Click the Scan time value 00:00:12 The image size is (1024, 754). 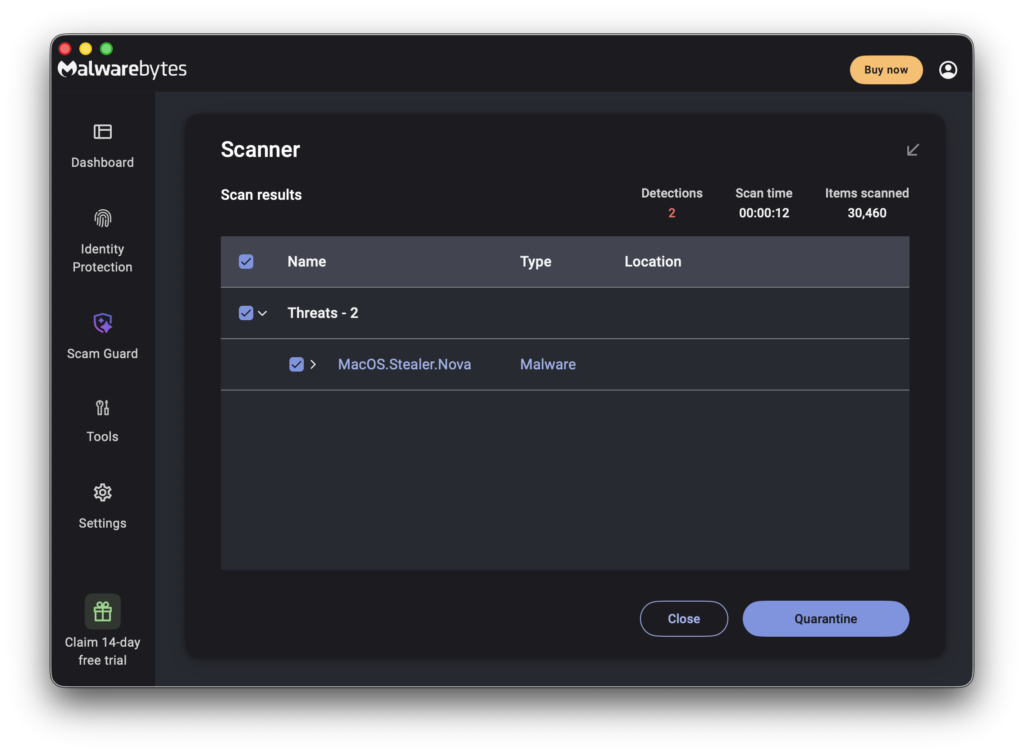(763, 213)
